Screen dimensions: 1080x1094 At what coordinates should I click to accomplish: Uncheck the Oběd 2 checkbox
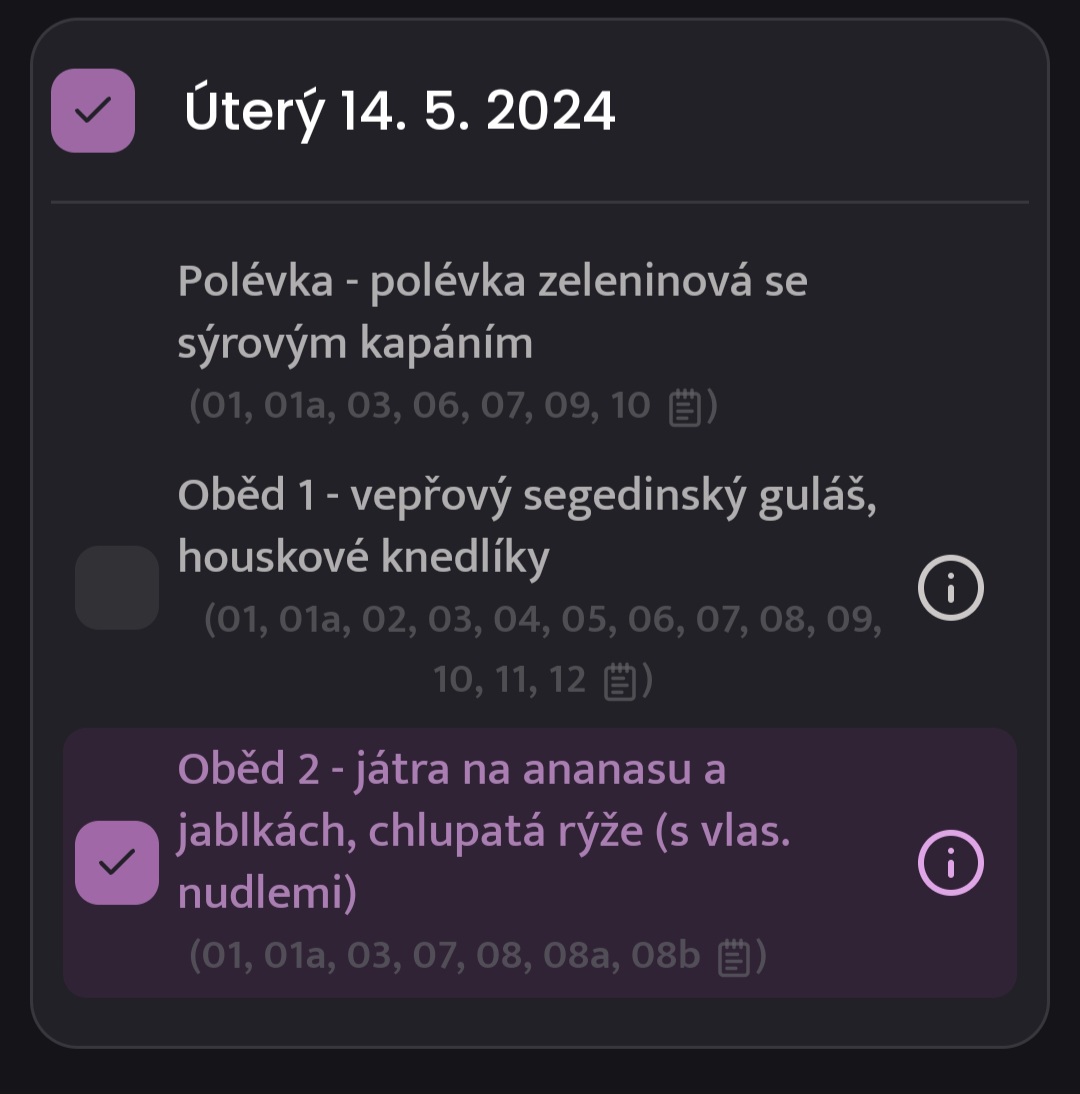pos(117,862)
